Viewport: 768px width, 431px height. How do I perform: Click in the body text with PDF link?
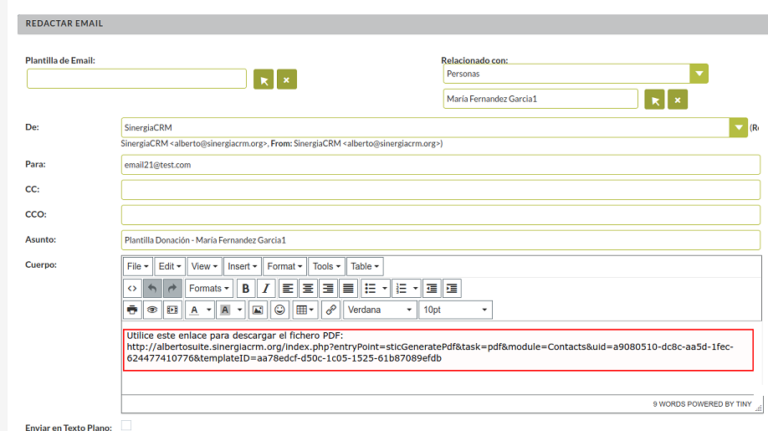click(x=438, y=350)
